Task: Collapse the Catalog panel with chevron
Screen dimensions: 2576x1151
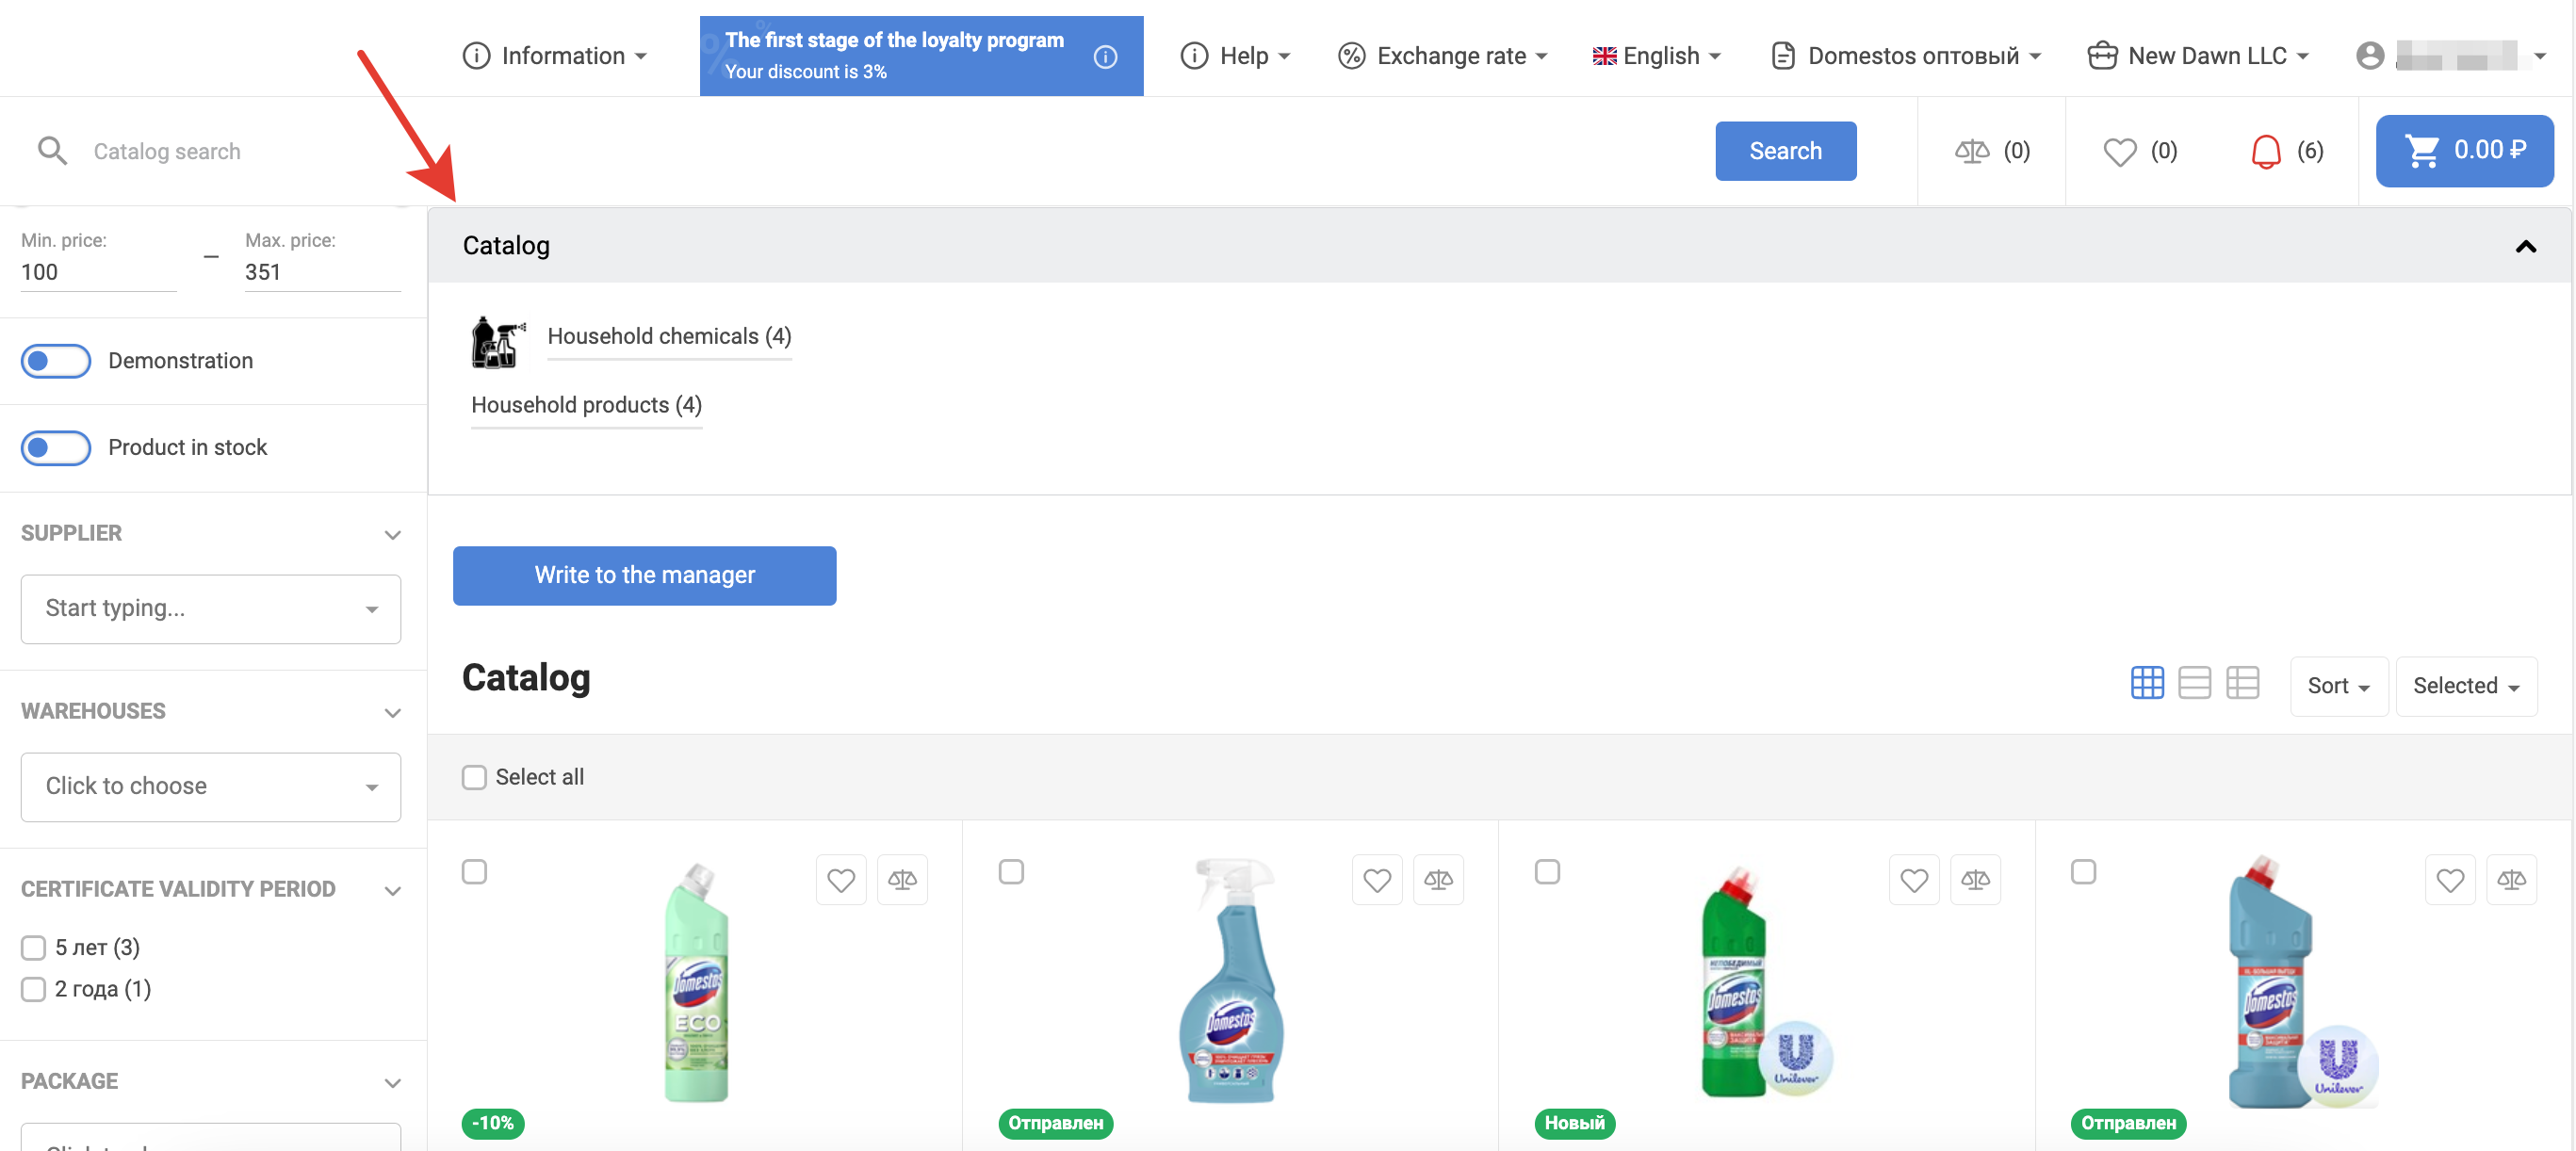Action: click(2525, 246)
